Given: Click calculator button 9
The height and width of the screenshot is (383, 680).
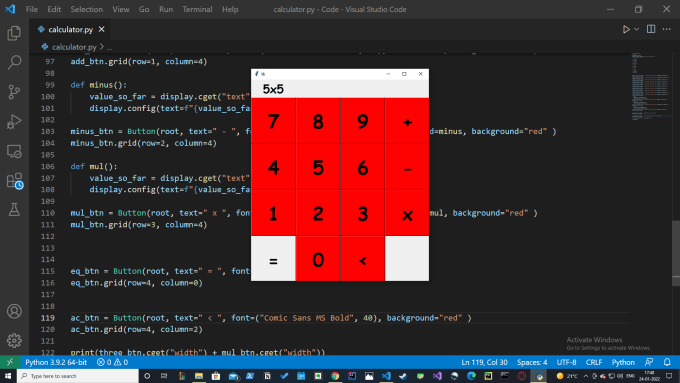Looking at the screenshot, I should [x=363, y=121].
